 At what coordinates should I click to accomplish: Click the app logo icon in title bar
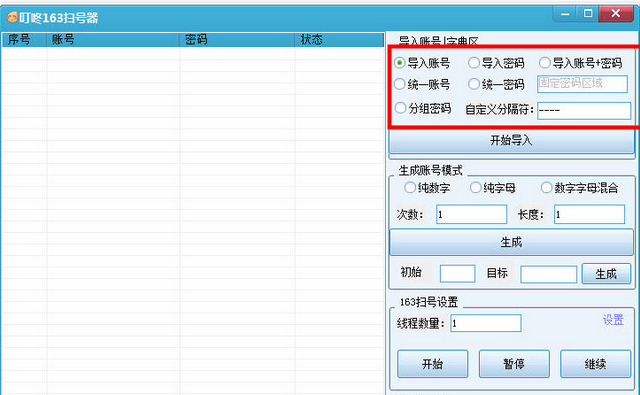12,18
